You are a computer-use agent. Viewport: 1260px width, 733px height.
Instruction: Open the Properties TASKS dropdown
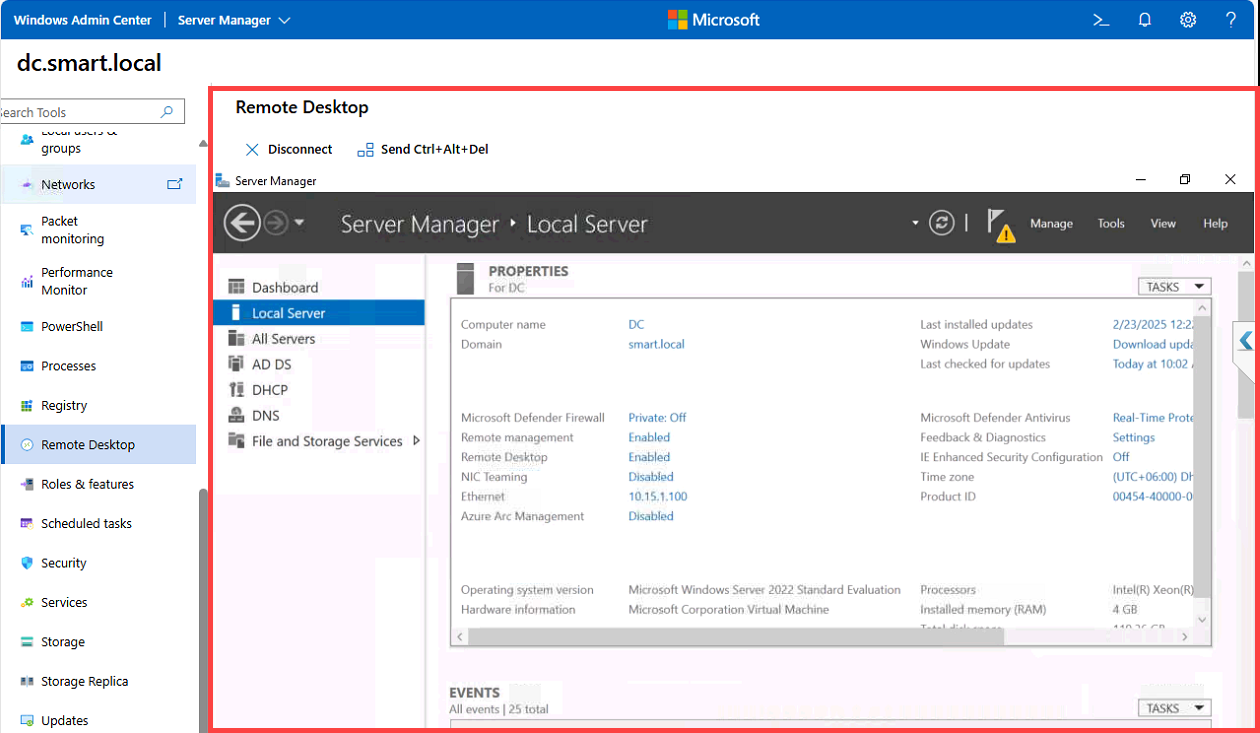point(1174,287)
